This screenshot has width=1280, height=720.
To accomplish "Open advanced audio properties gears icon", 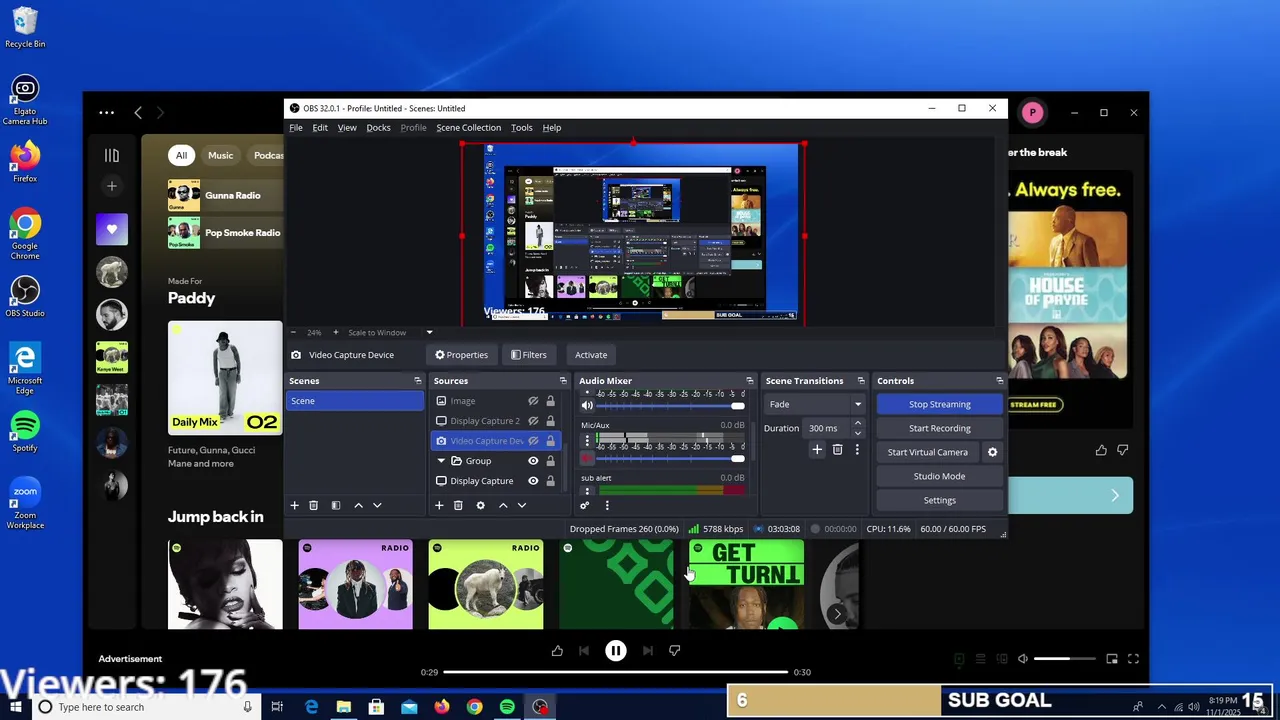I will tap(585, 505).
